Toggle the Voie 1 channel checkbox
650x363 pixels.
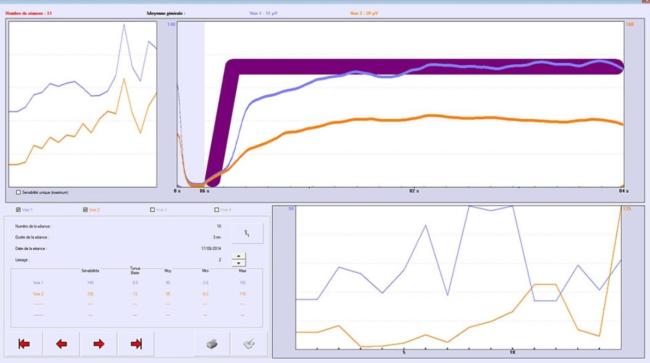pyautogui.click(x=18, y=210)
